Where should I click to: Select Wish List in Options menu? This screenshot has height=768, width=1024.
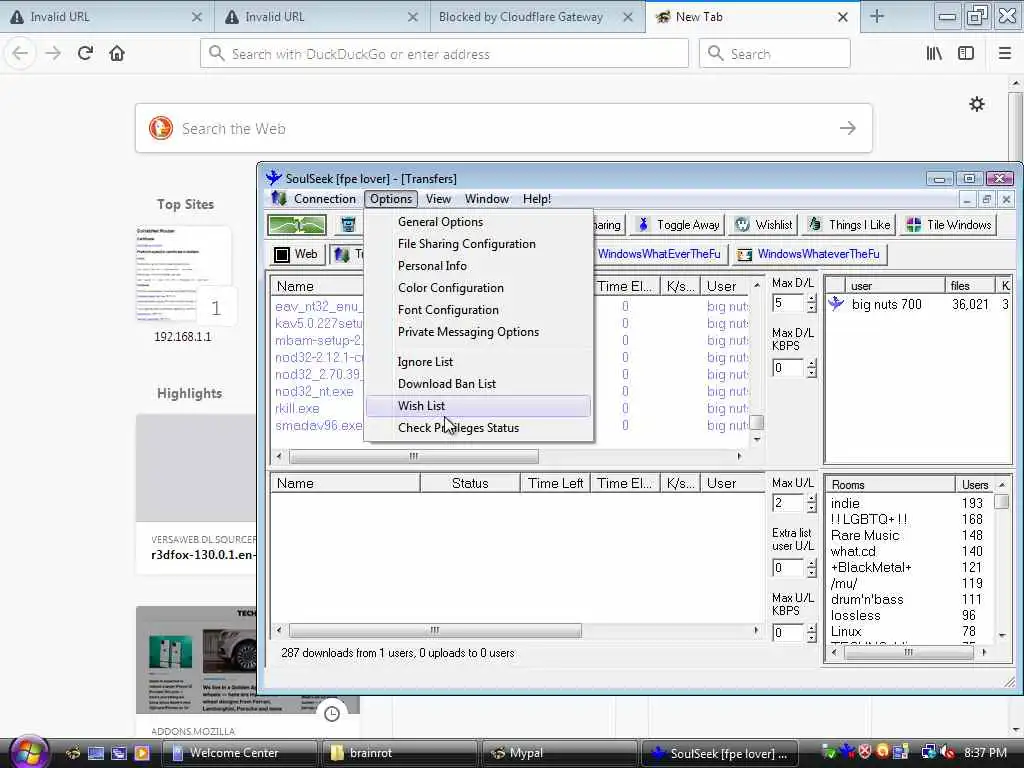[x=478, y=406]
